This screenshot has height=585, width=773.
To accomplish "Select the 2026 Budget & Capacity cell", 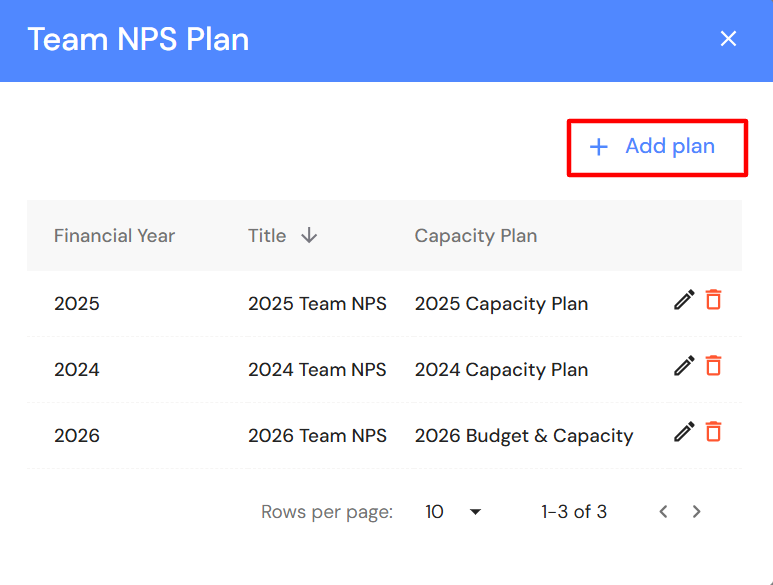I will [x=524, y=436].
